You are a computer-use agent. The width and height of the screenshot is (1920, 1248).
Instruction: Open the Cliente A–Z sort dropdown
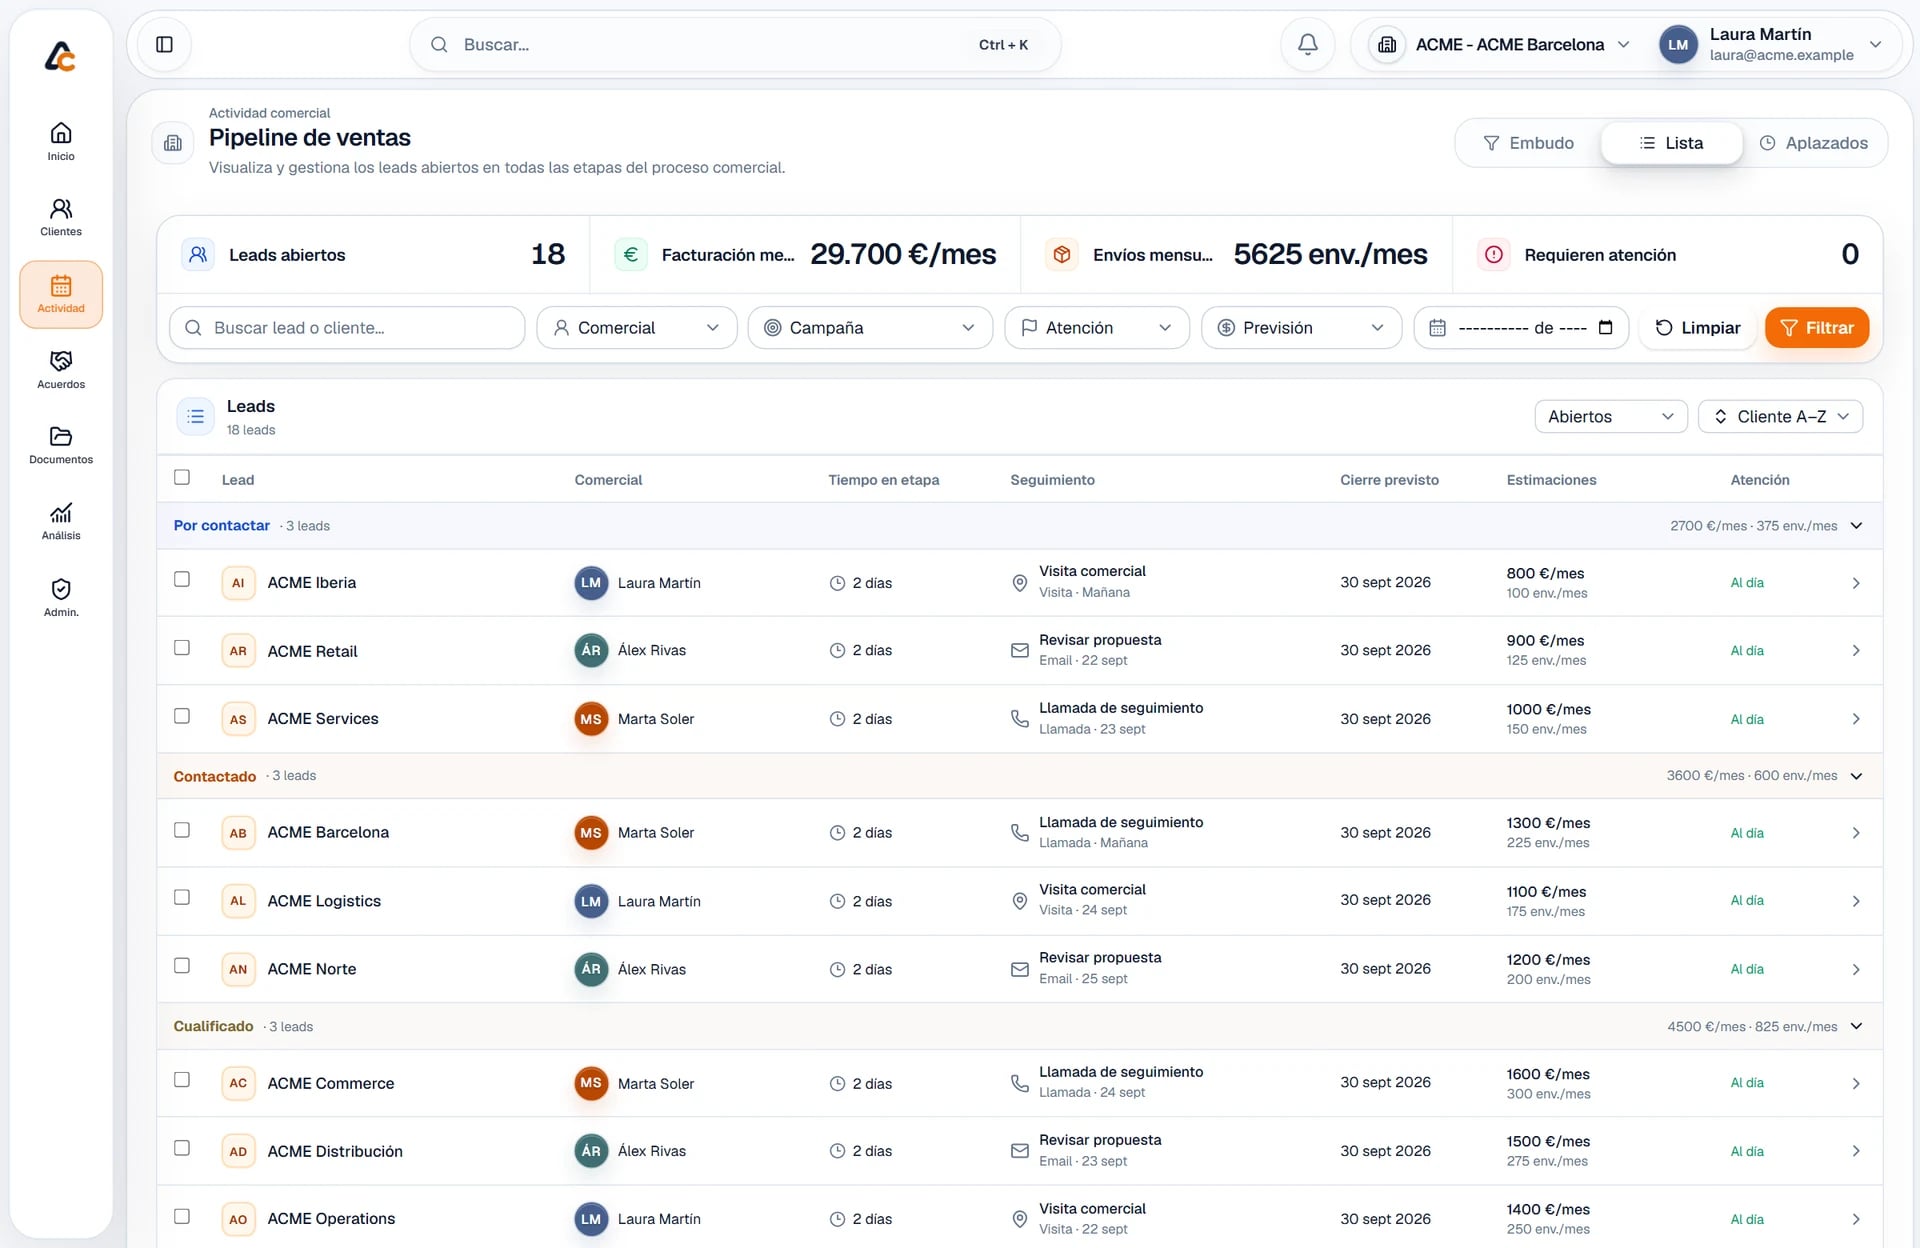click(x=1780, y=416)
